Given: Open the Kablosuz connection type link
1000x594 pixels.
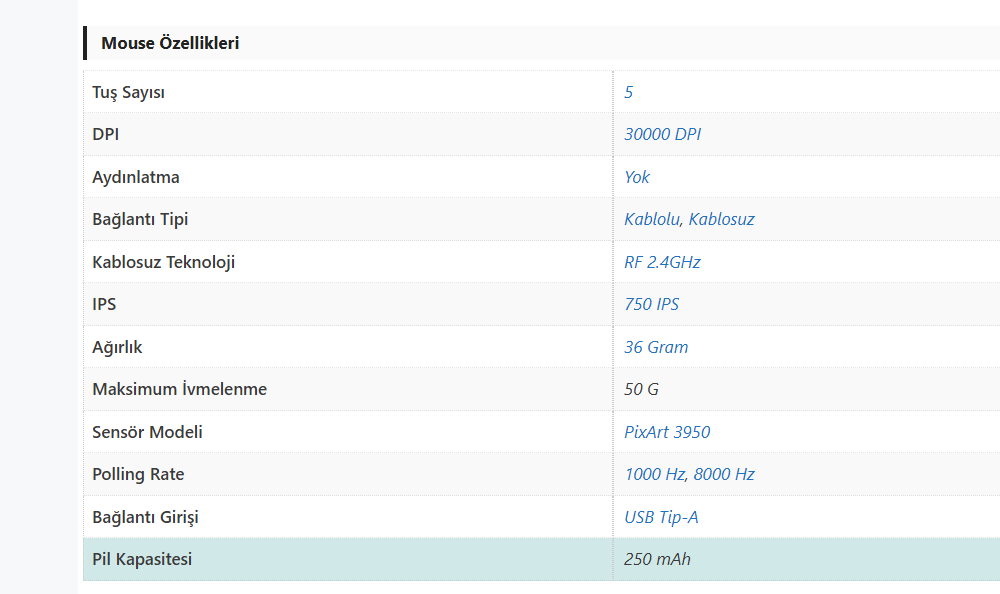Looking at the screenshot, I should 721,219.
